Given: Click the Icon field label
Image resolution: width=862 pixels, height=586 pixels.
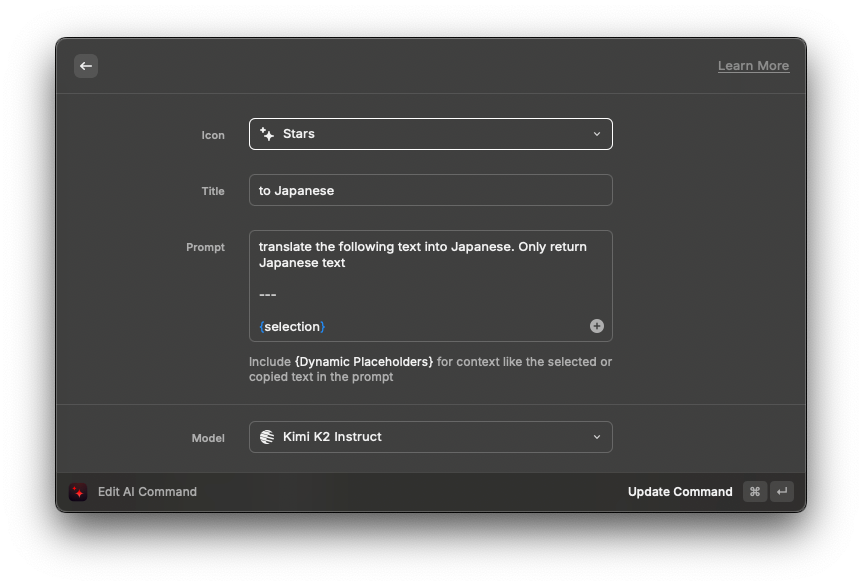Looking at the screenshot, I should [x=213, y=135].
